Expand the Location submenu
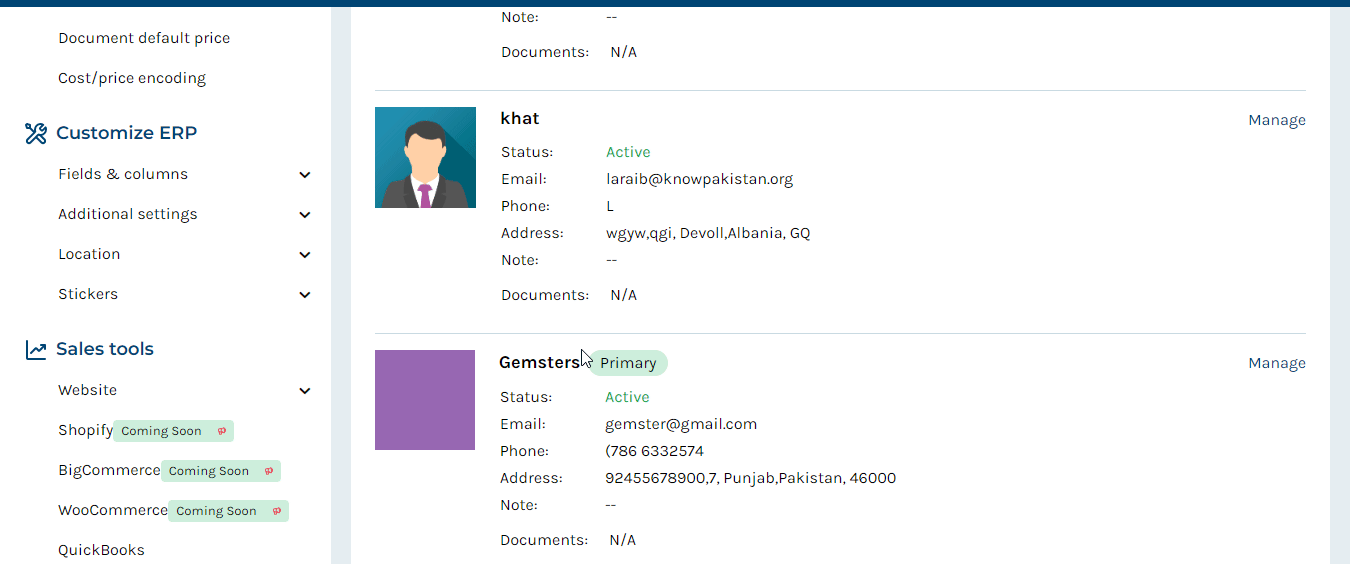 (x=305, y=255)
